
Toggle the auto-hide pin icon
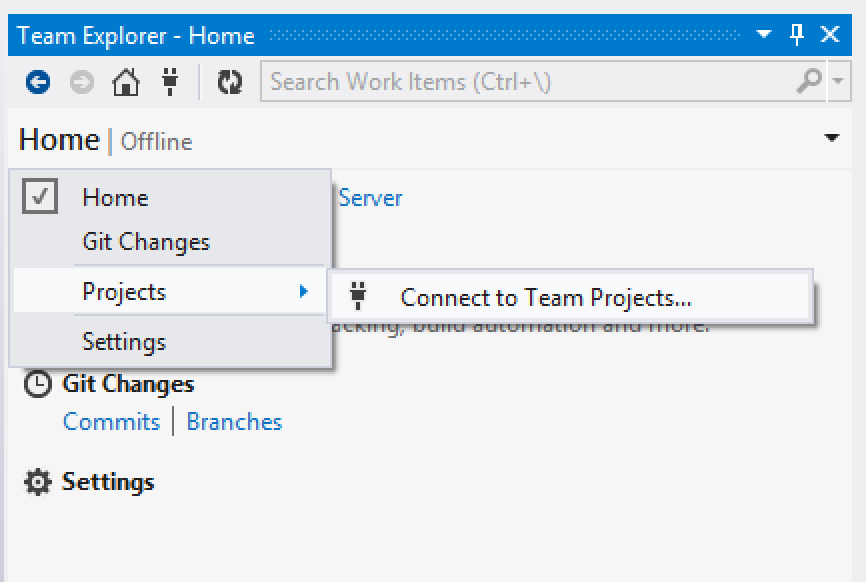(x=796, y=34)
